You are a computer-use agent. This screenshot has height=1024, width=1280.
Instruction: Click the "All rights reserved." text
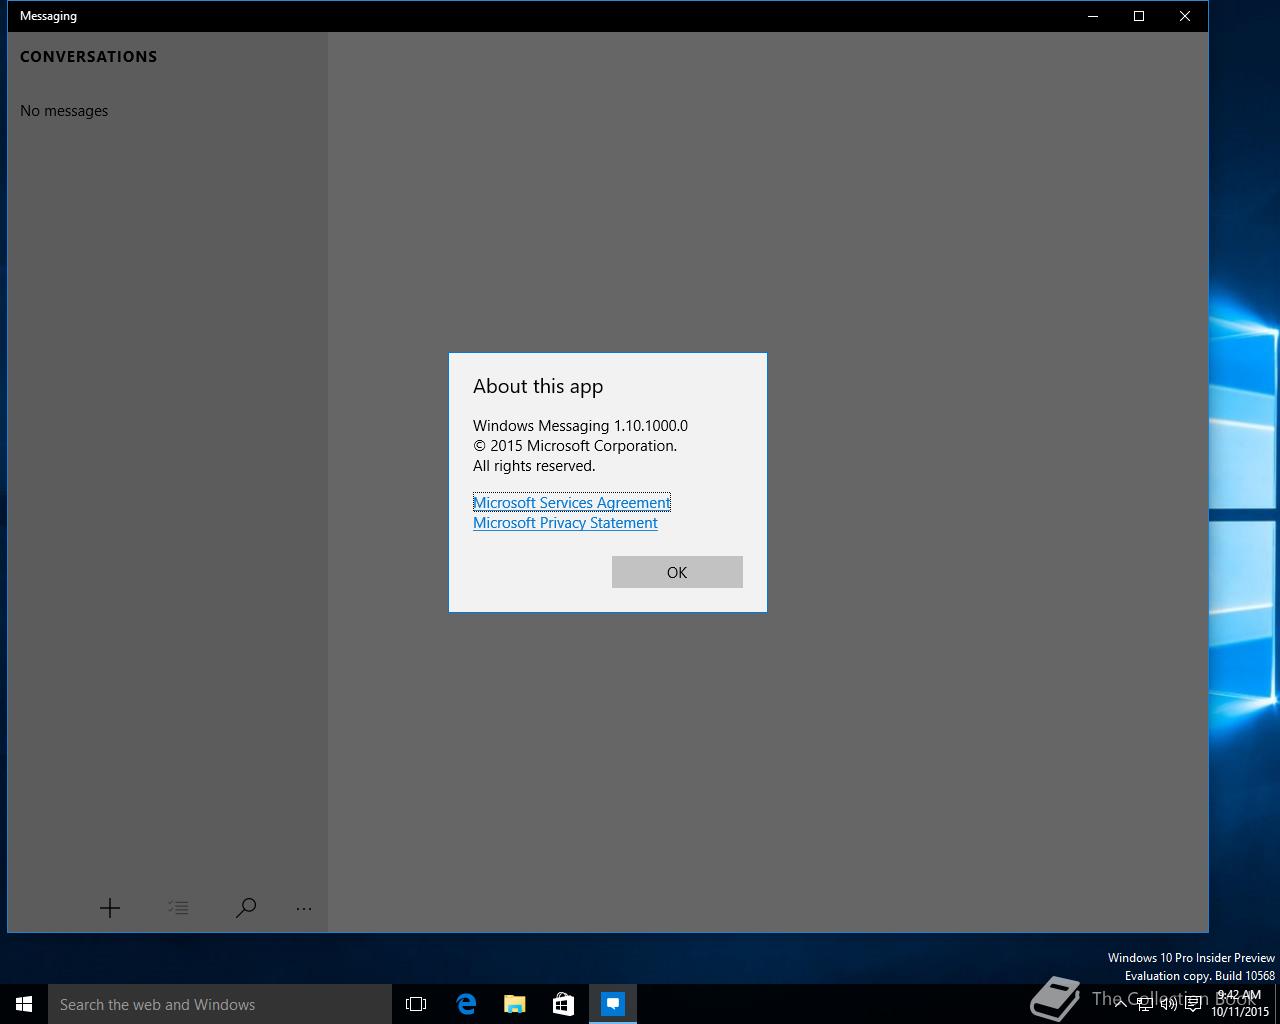[x=534, y=466]
